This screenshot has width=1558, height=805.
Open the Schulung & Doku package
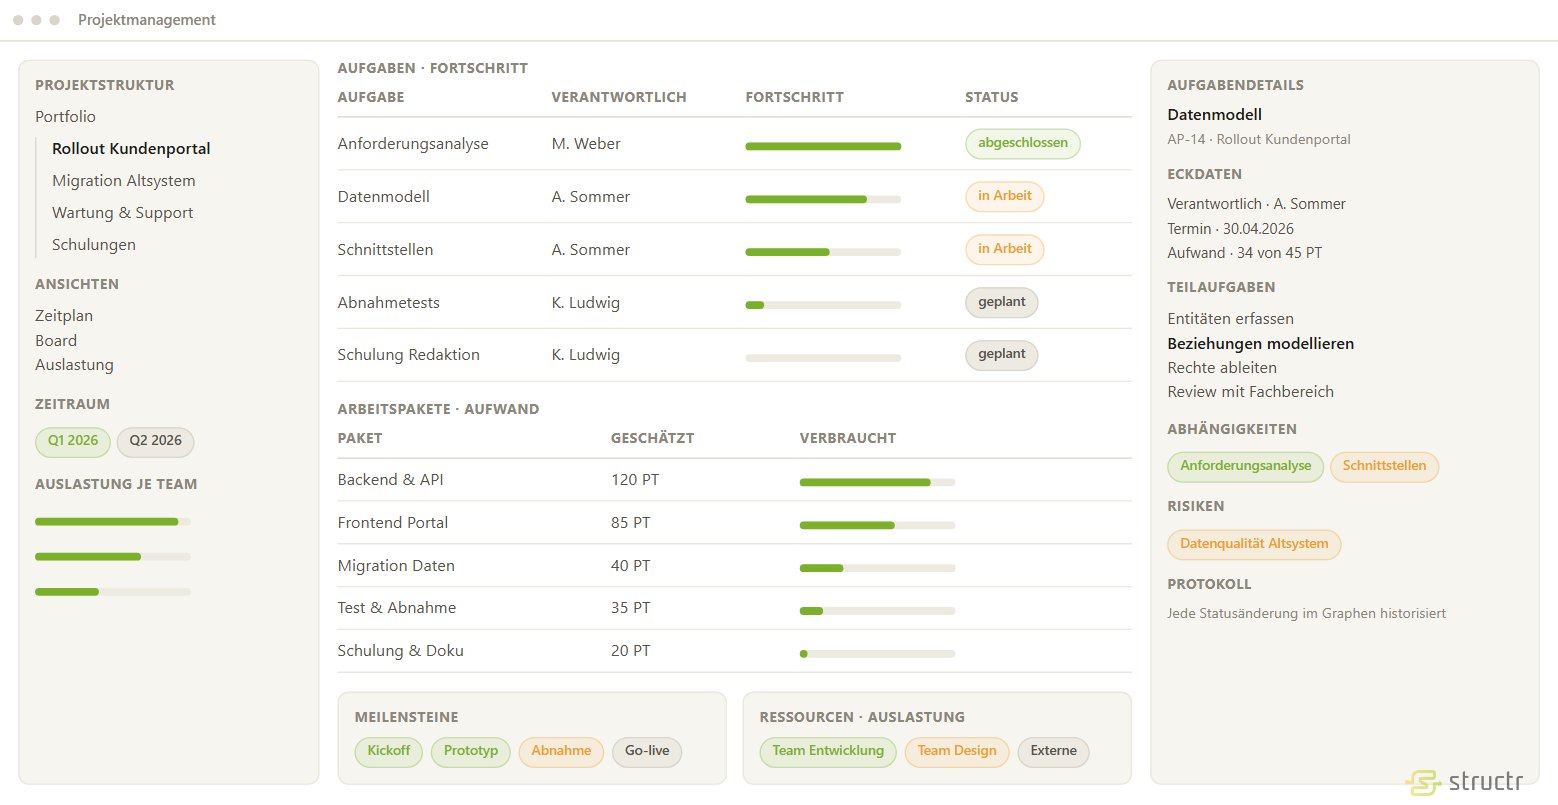point(735,651)
